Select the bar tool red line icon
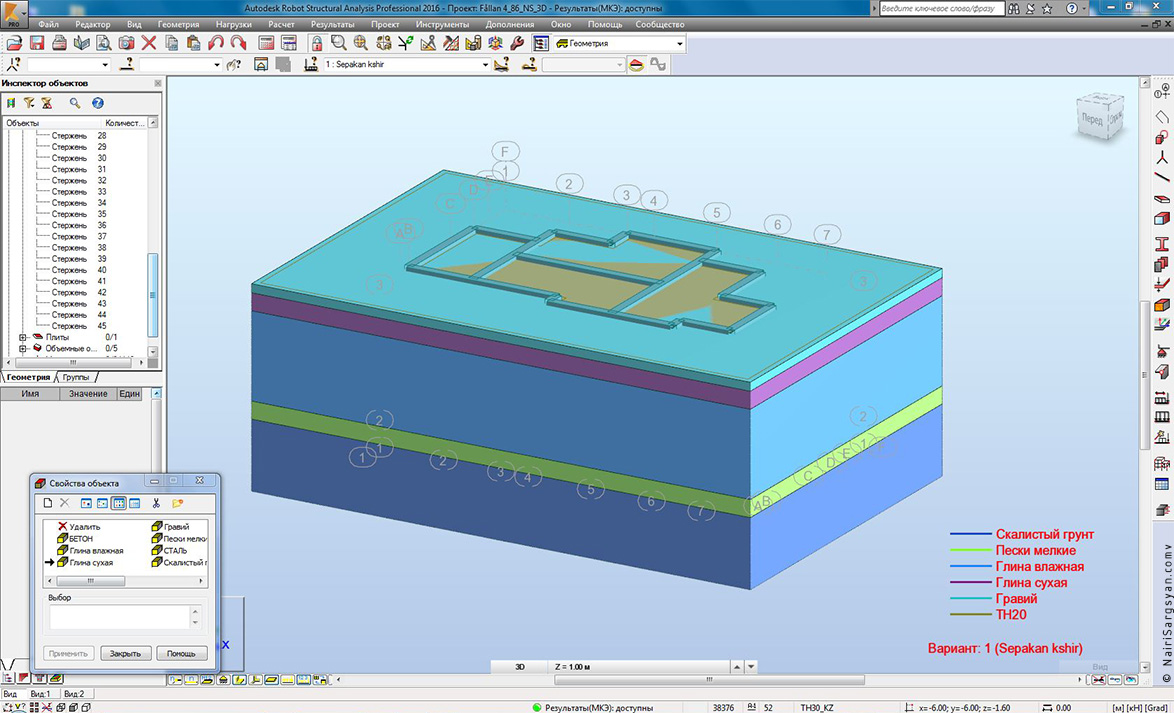This screenshot has width=1174, height=713. [x=1162, y=178]
